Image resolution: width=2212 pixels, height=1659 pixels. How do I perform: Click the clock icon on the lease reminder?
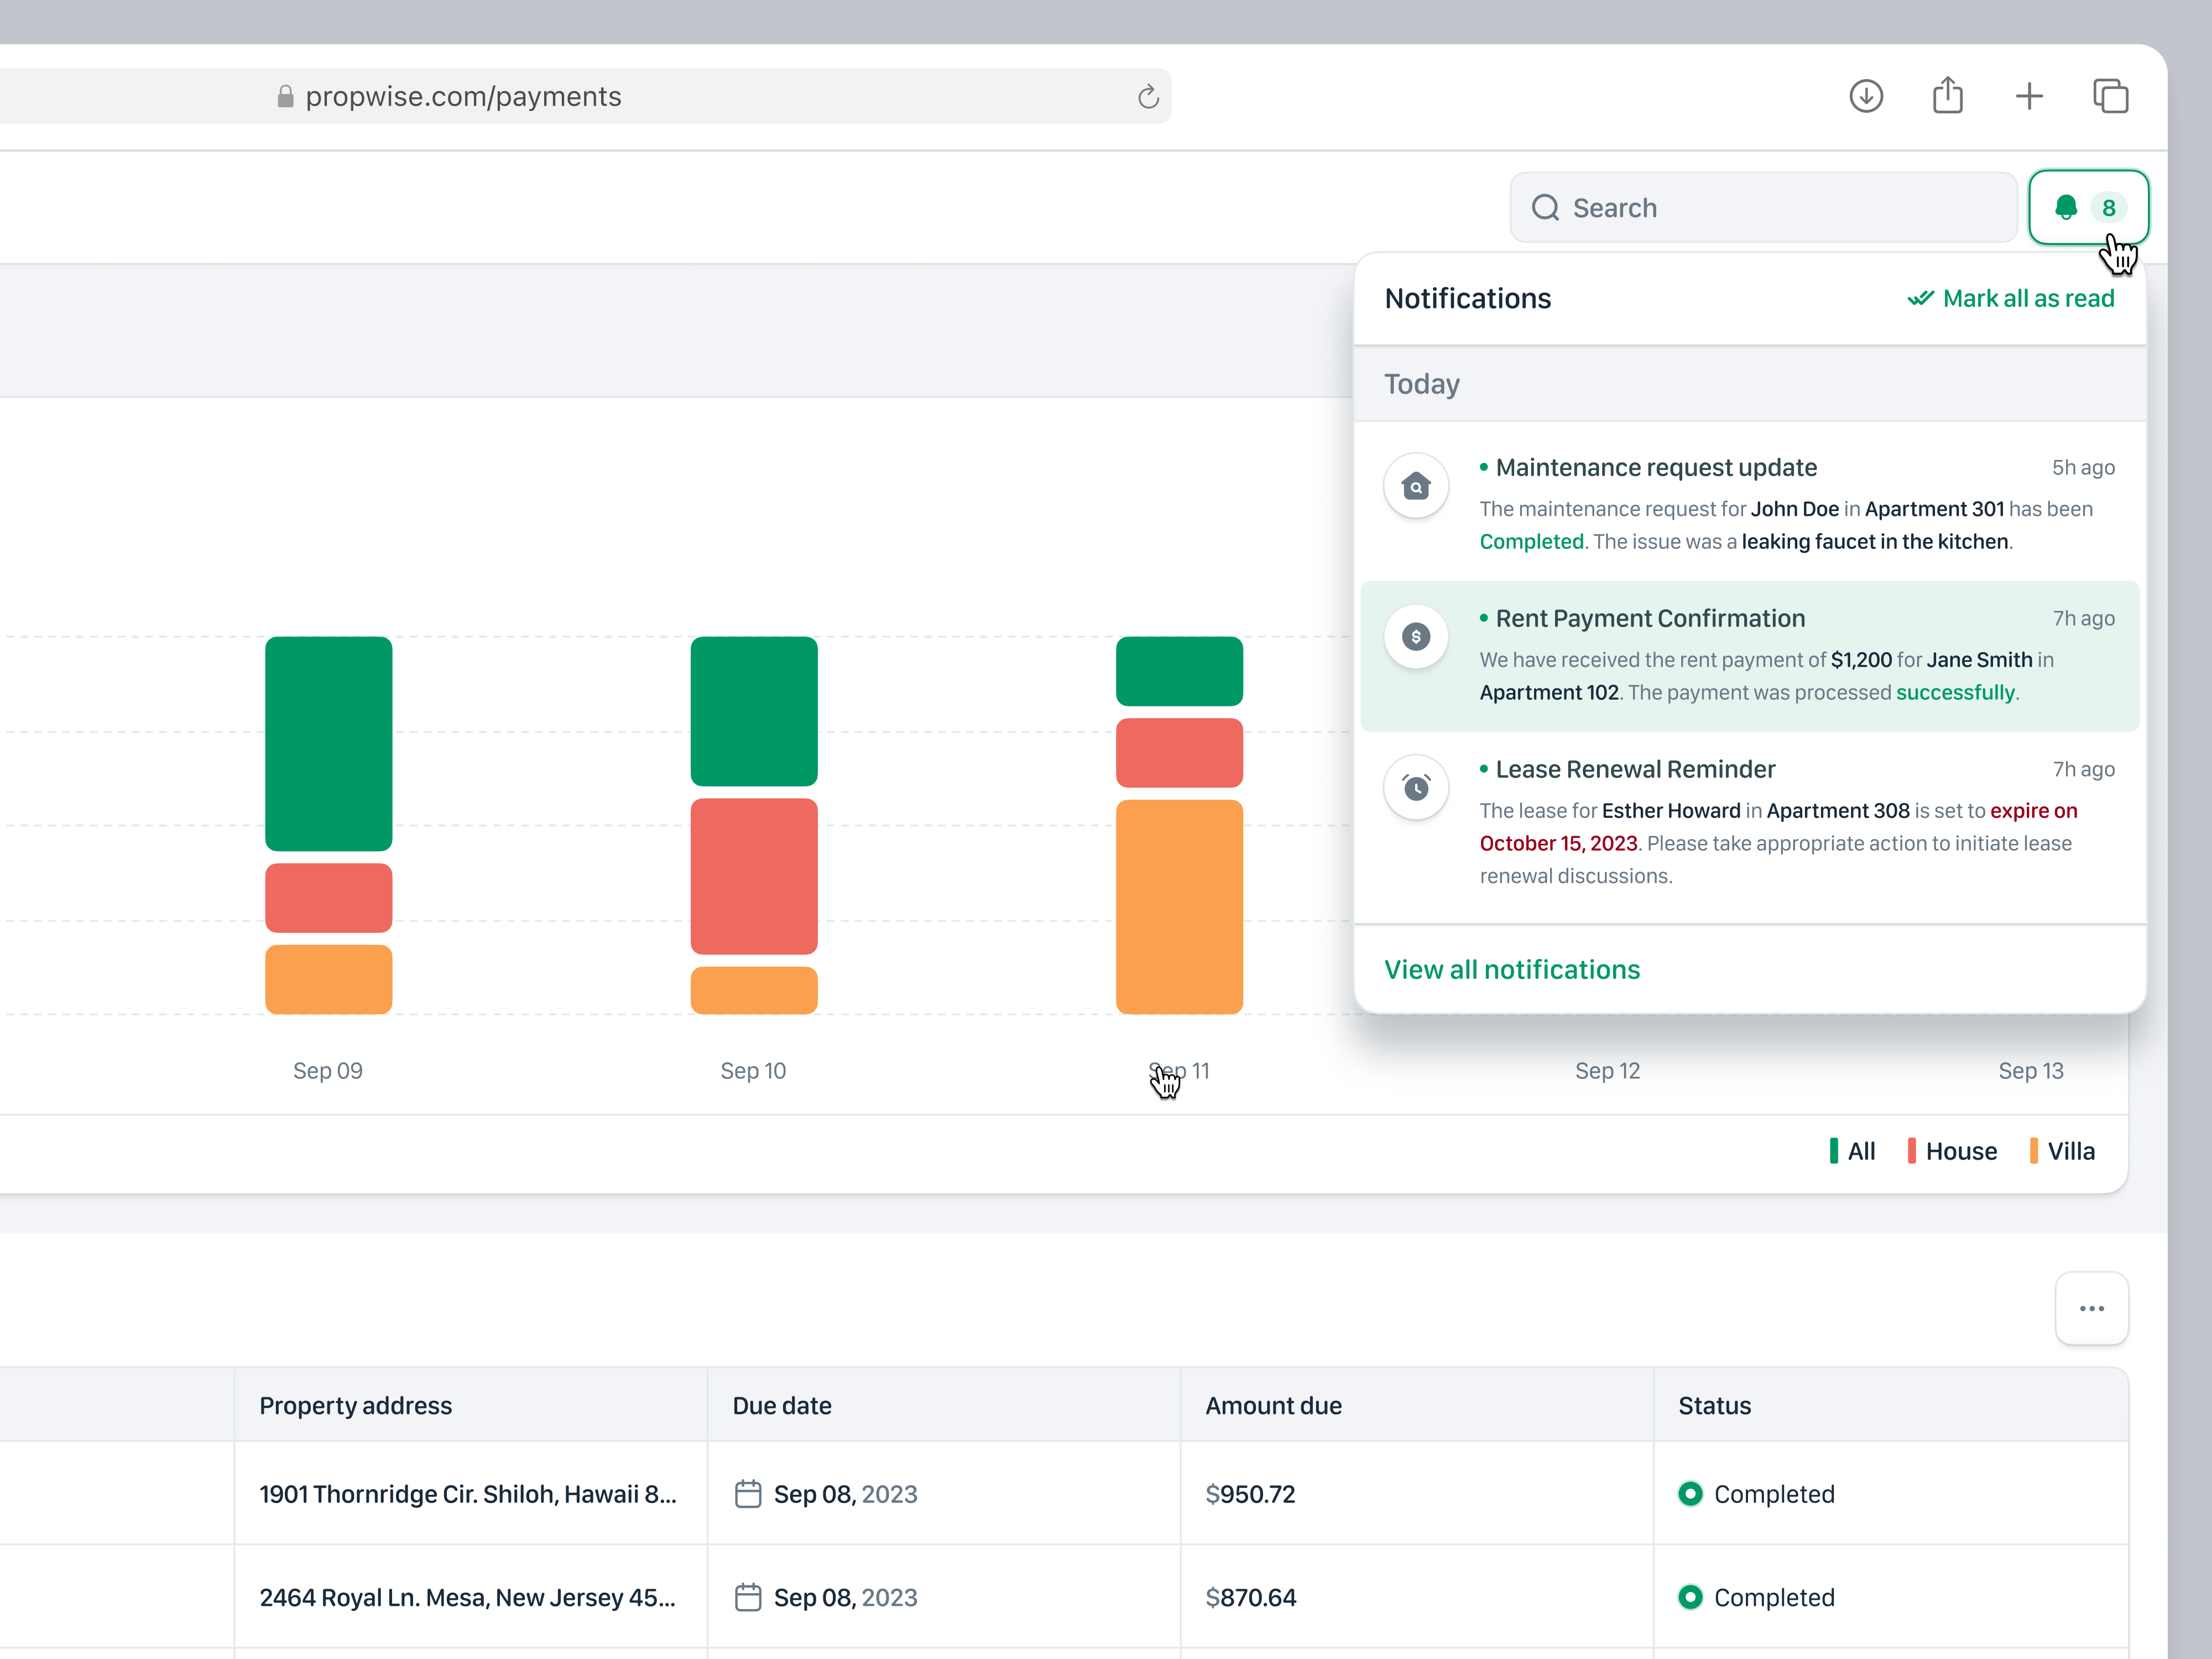click(x=1415, y=788)
